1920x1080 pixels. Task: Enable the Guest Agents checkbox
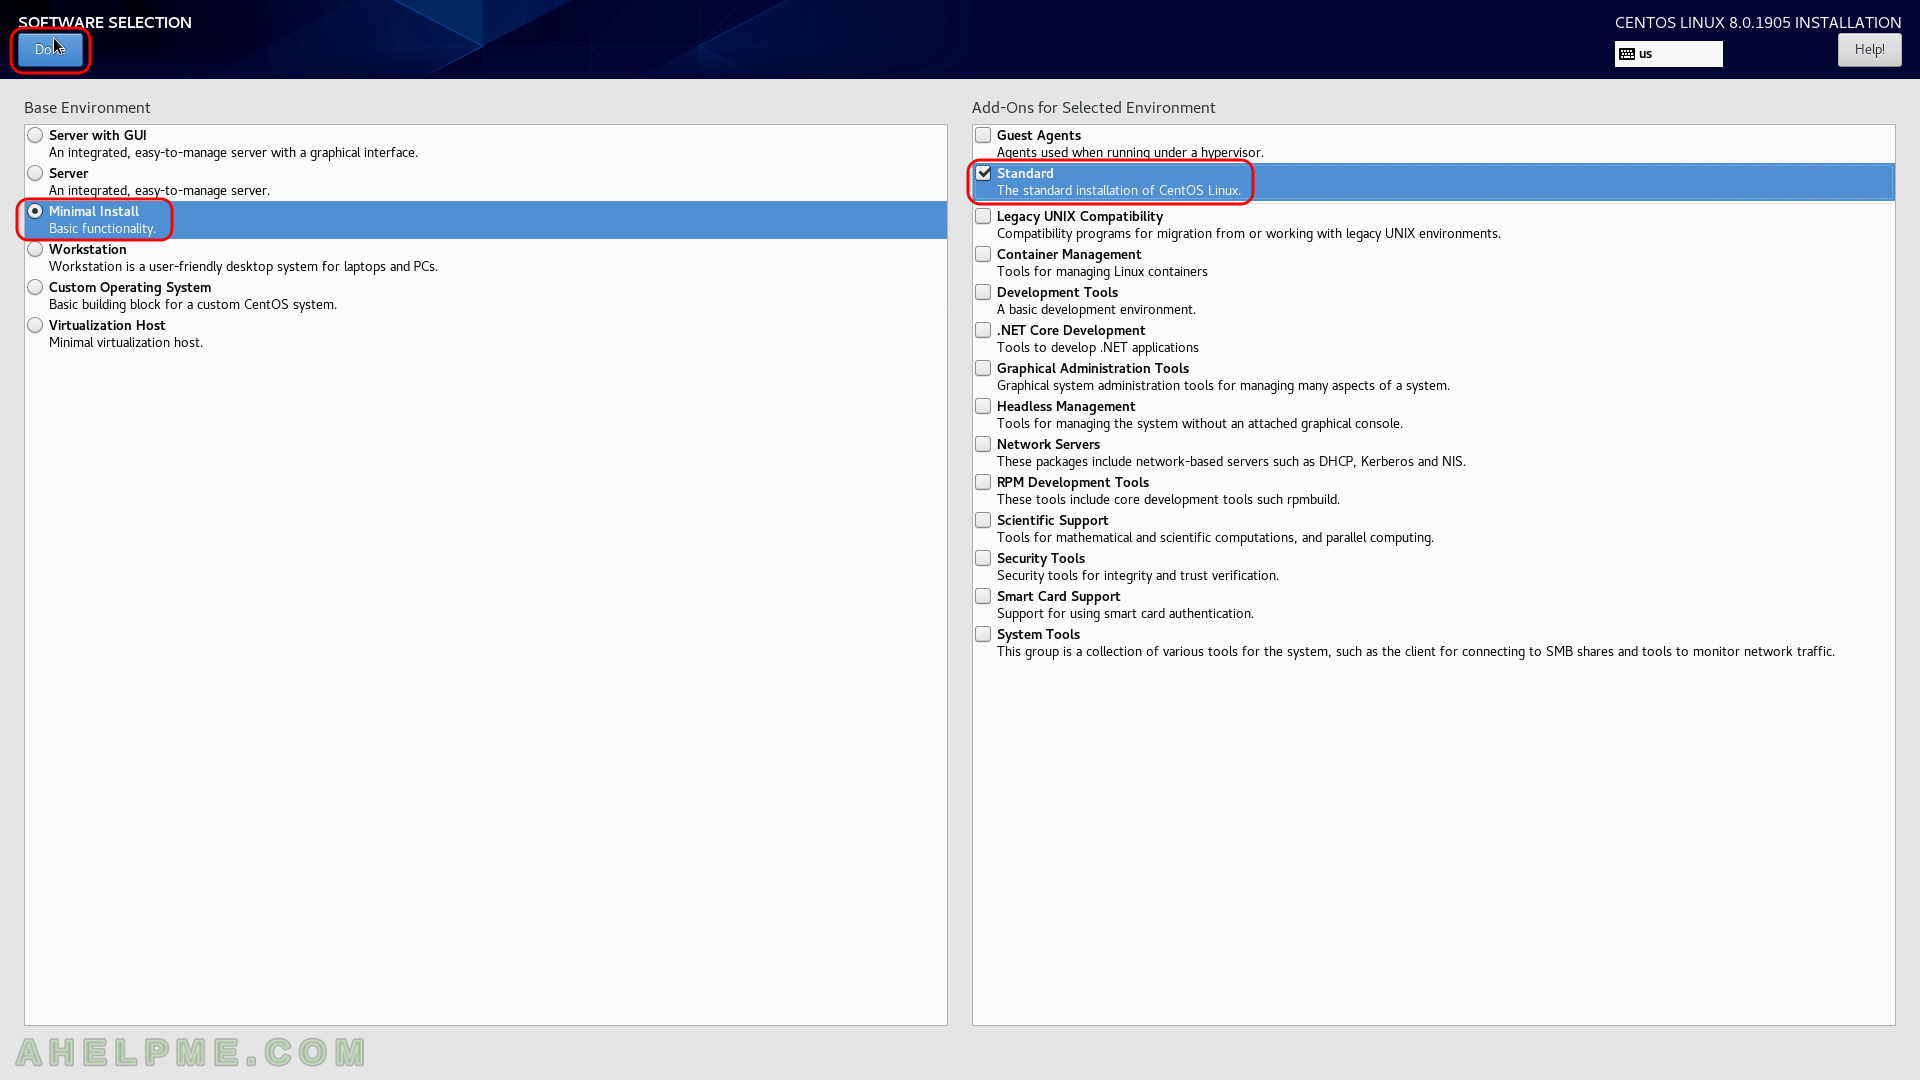pyautogui.click(x=983, y=135)
